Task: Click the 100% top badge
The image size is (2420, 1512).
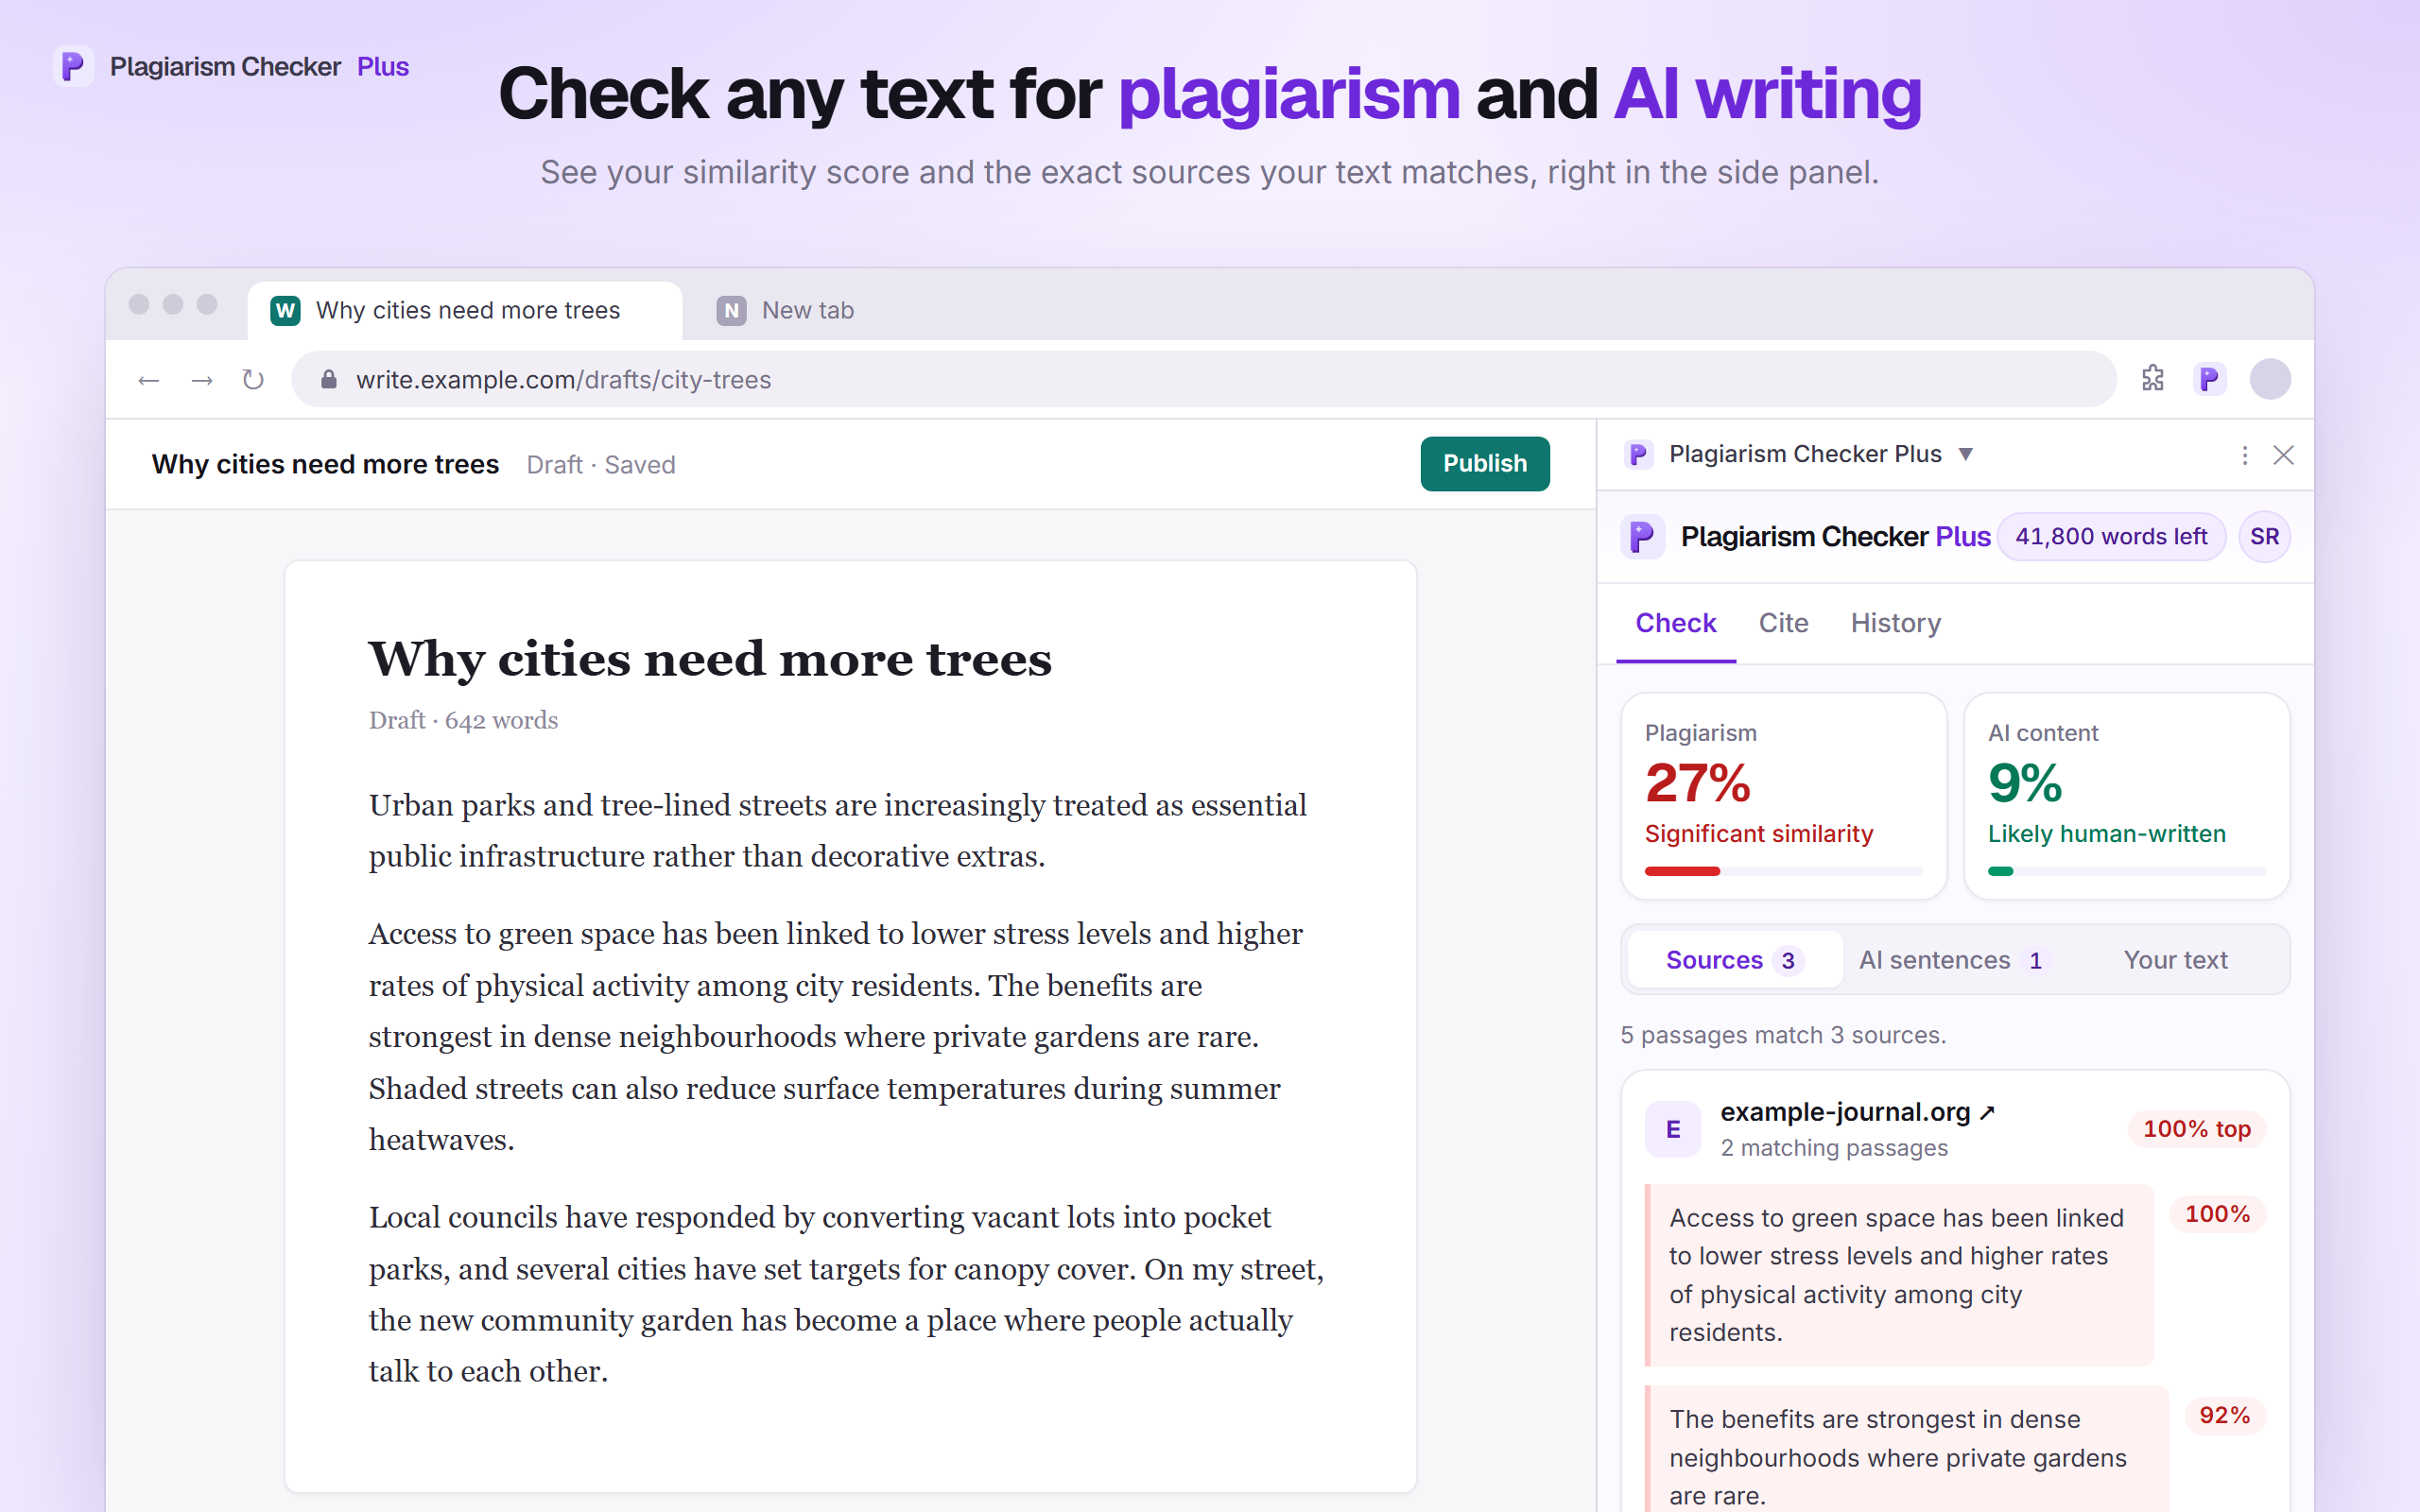Action: pyautogui.click(x=2197, y=1129)
